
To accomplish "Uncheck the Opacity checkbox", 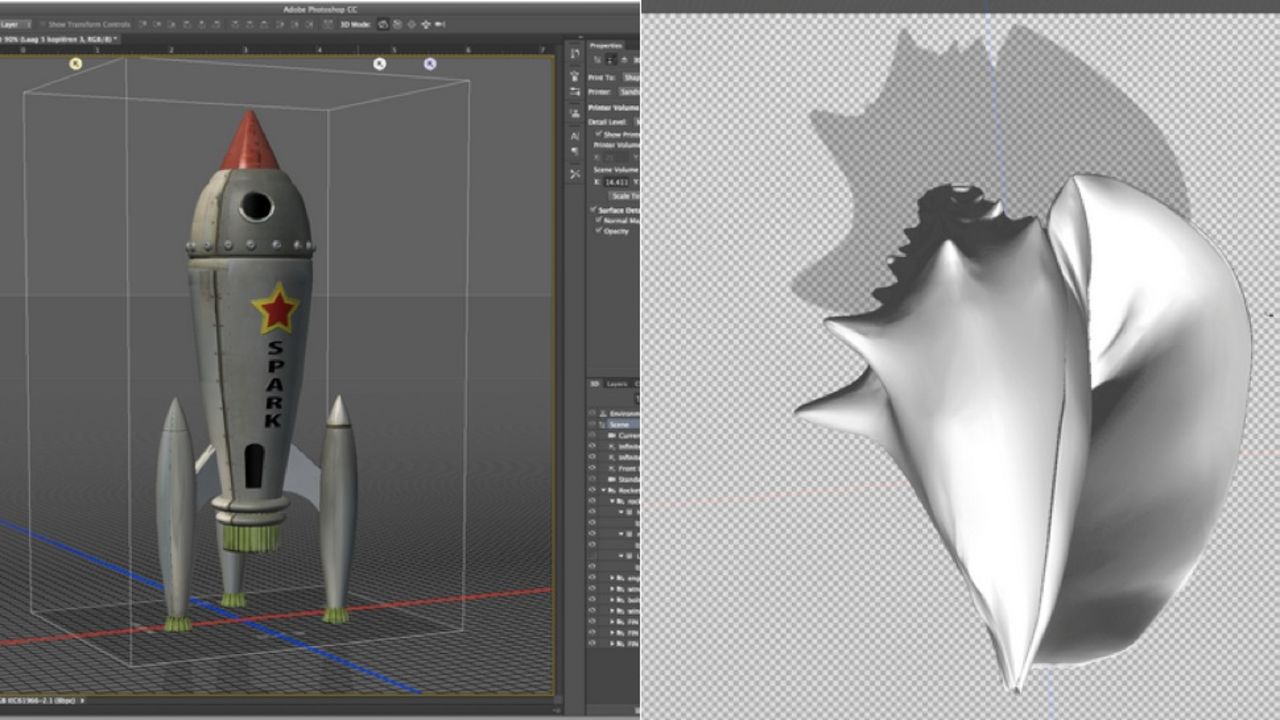I will [x=599, y=231].
